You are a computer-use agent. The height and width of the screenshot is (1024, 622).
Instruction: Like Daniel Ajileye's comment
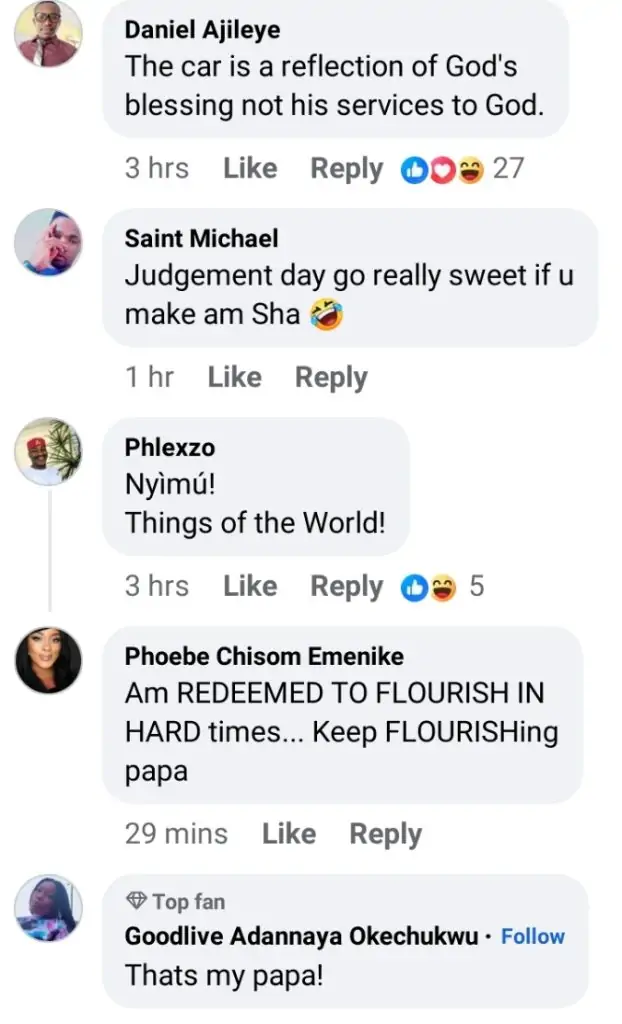[x=250, y=169]
